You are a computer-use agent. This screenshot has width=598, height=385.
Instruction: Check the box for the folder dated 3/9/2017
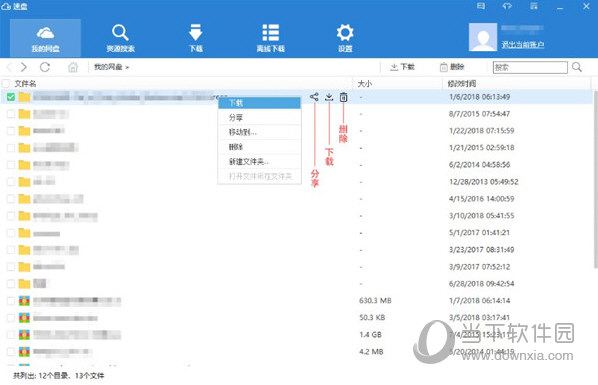tap(11, 267)
